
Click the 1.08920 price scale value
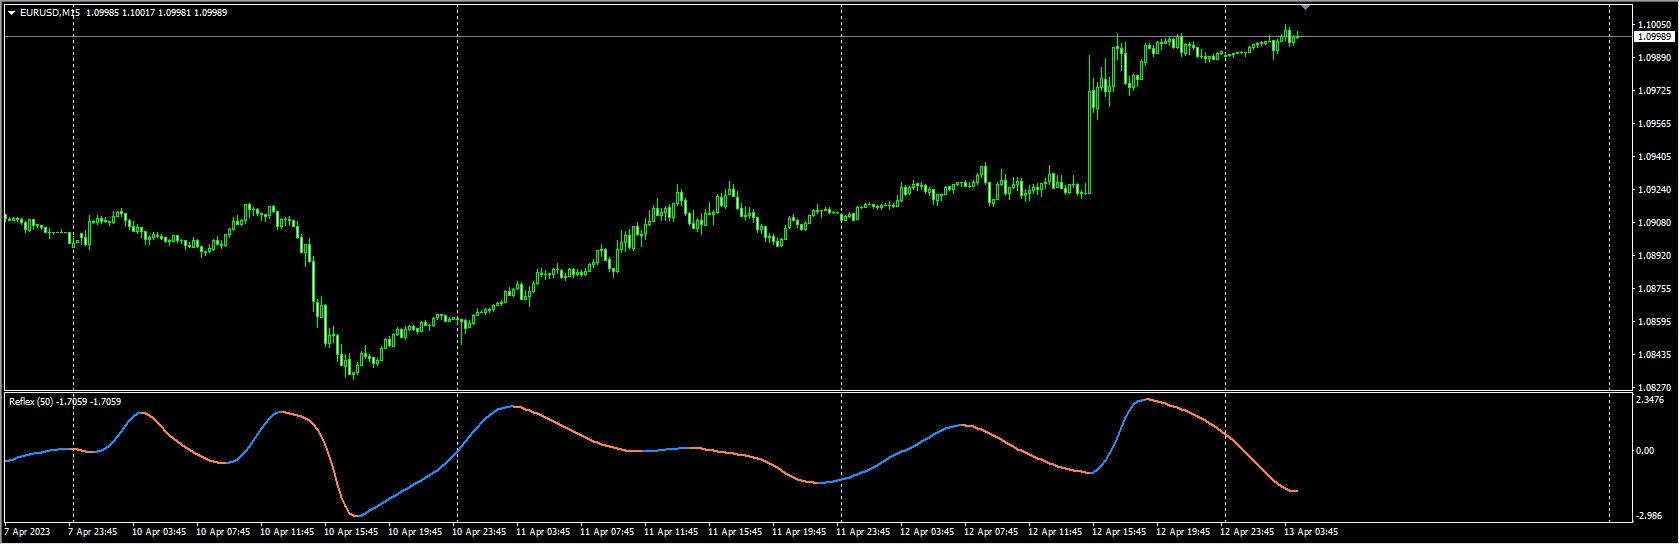click(1654, 256)
